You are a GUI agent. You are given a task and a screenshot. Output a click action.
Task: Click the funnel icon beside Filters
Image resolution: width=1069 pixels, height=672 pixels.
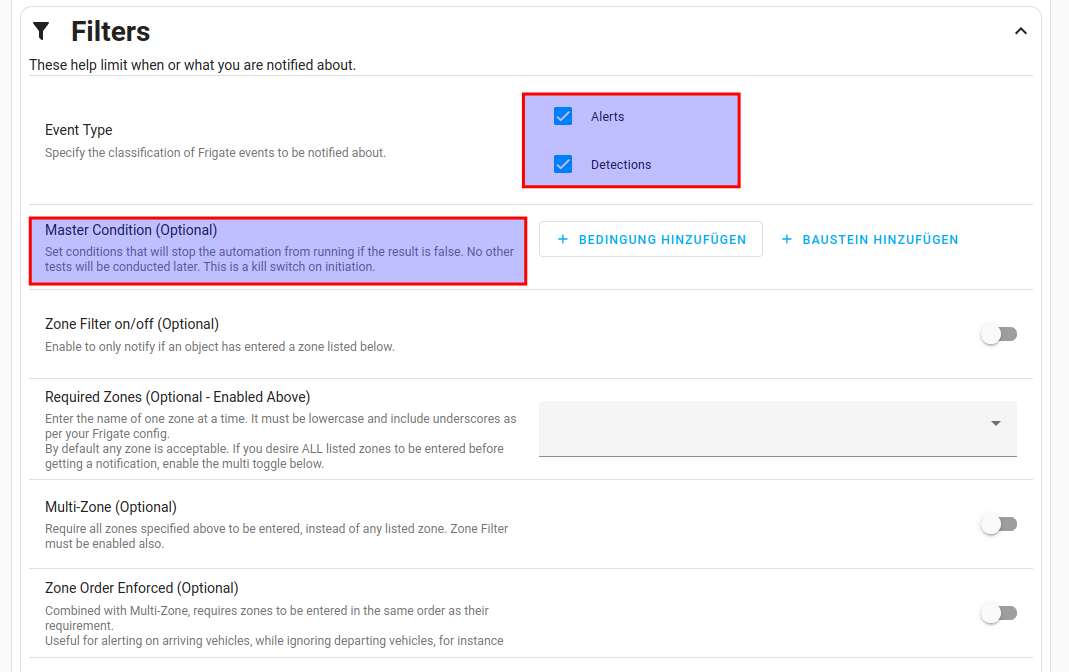41,31
